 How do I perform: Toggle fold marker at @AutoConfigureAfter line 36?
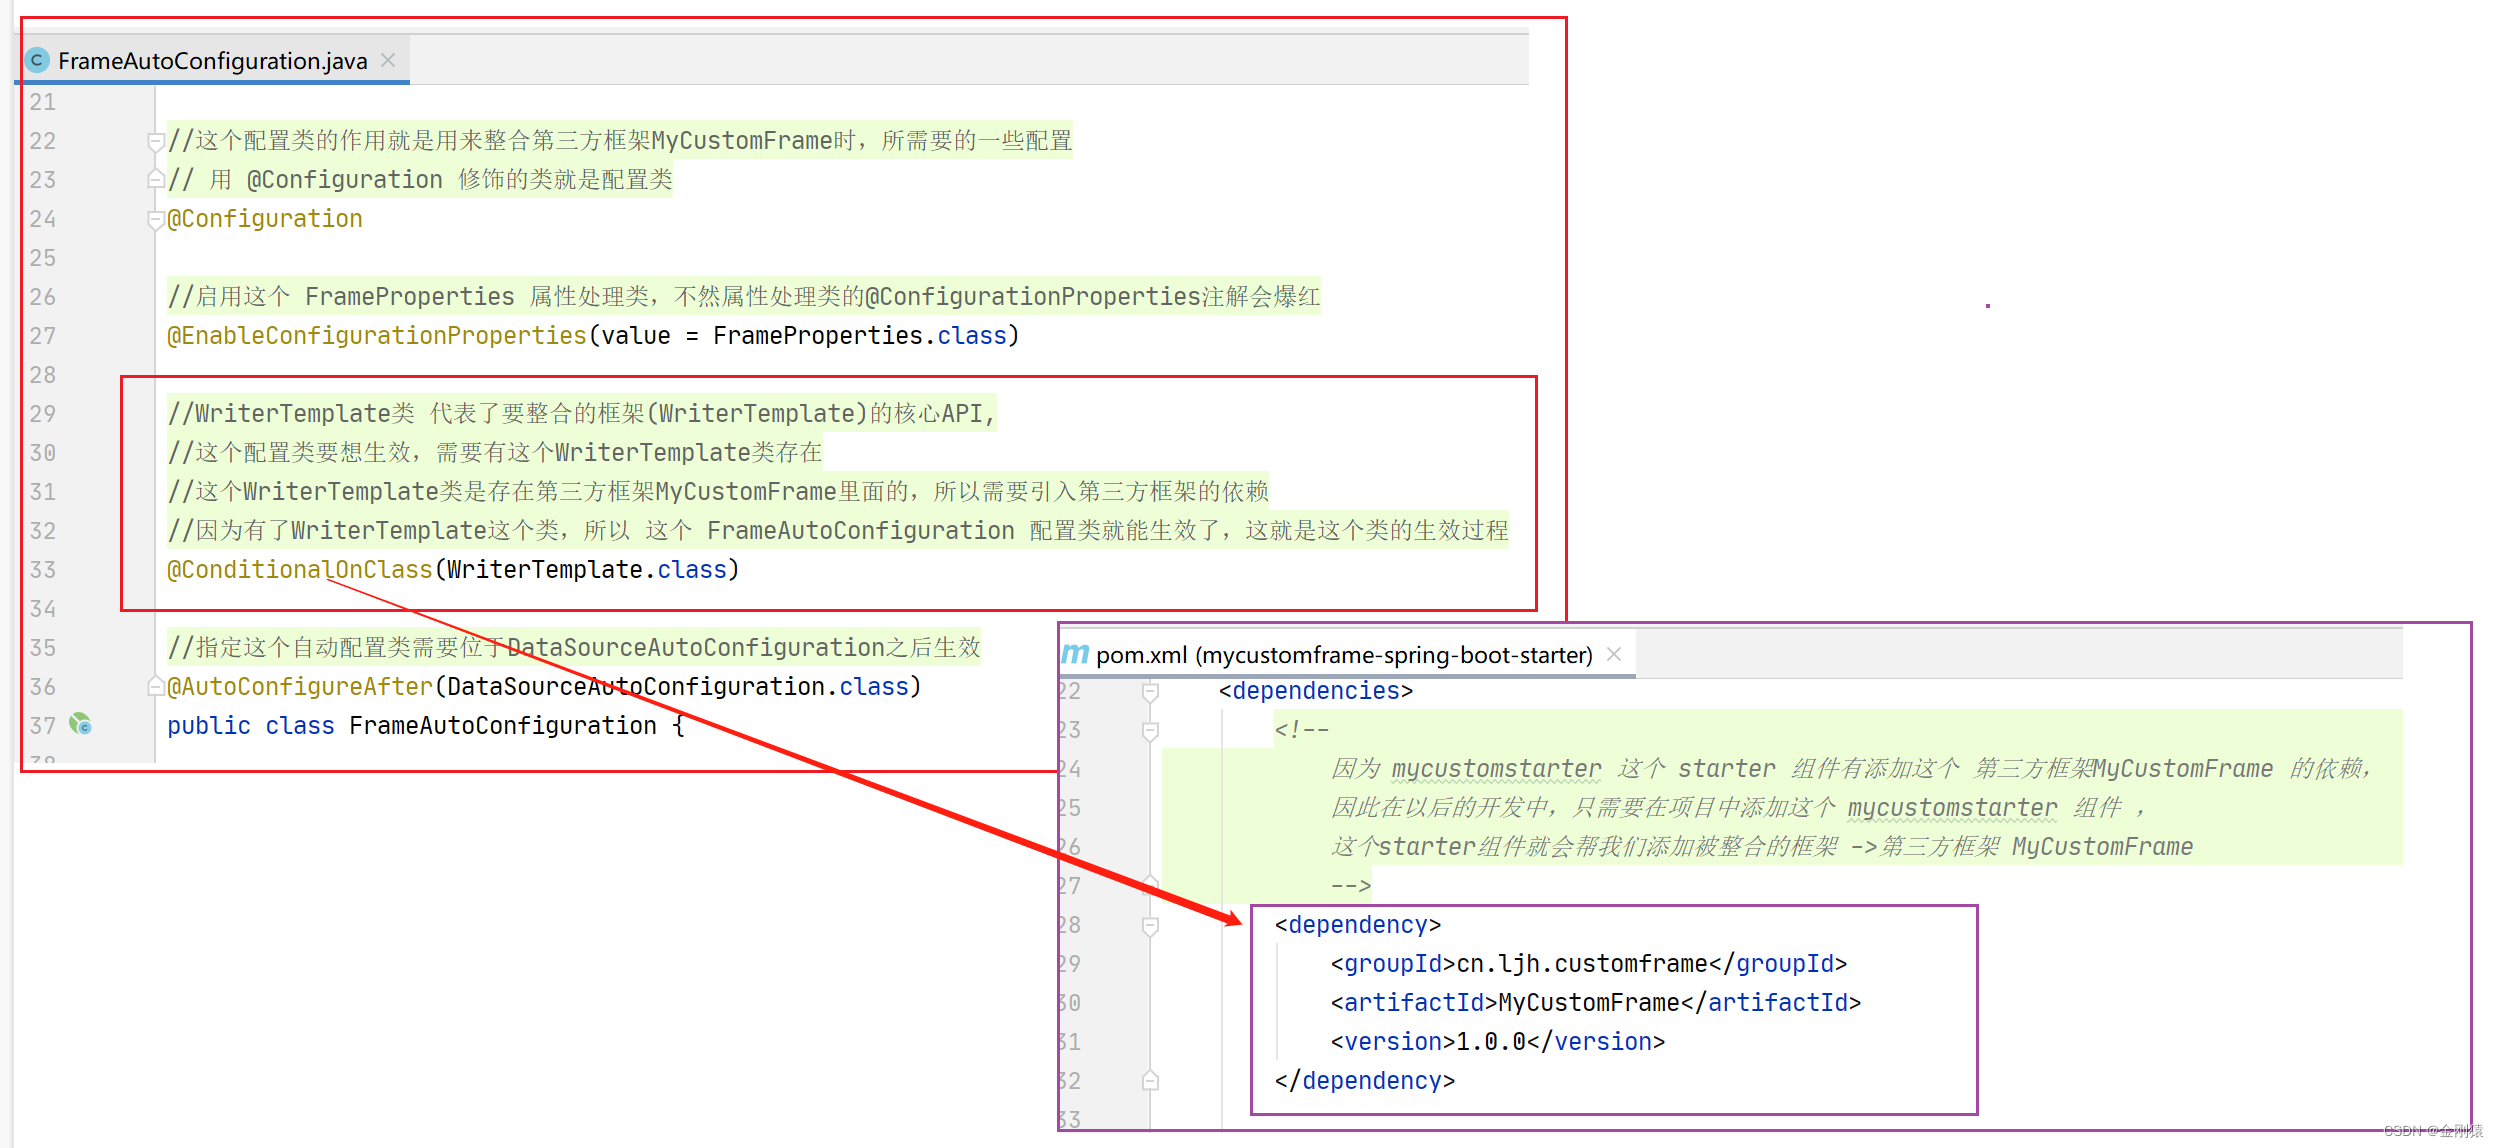tap(155, 687)
